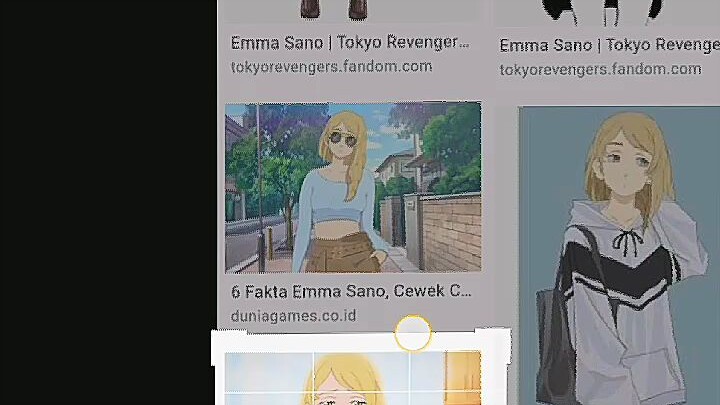Click the duniagames.co.id source text
The width and height of the screenshot is (720, 405).
(x=293, y=316)
